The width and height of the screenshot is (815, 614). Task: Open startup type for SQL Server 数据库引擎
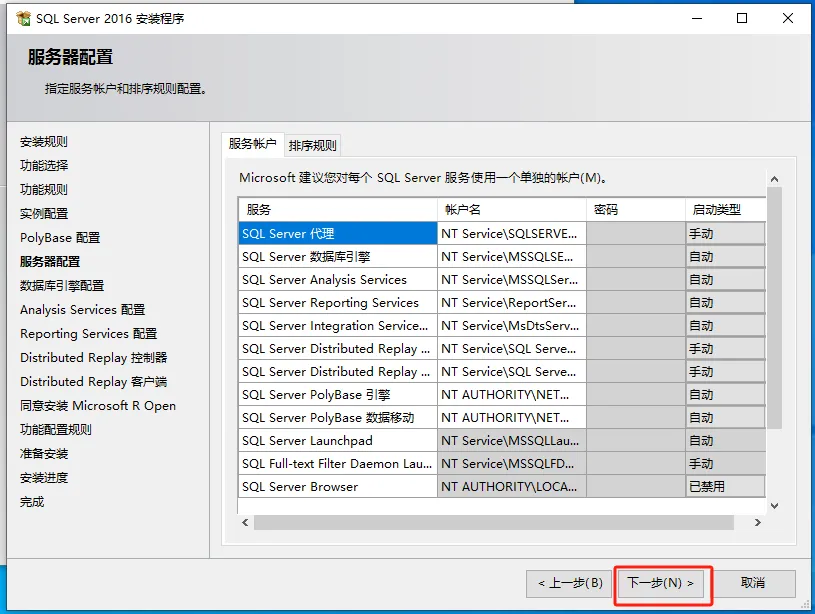726,256
